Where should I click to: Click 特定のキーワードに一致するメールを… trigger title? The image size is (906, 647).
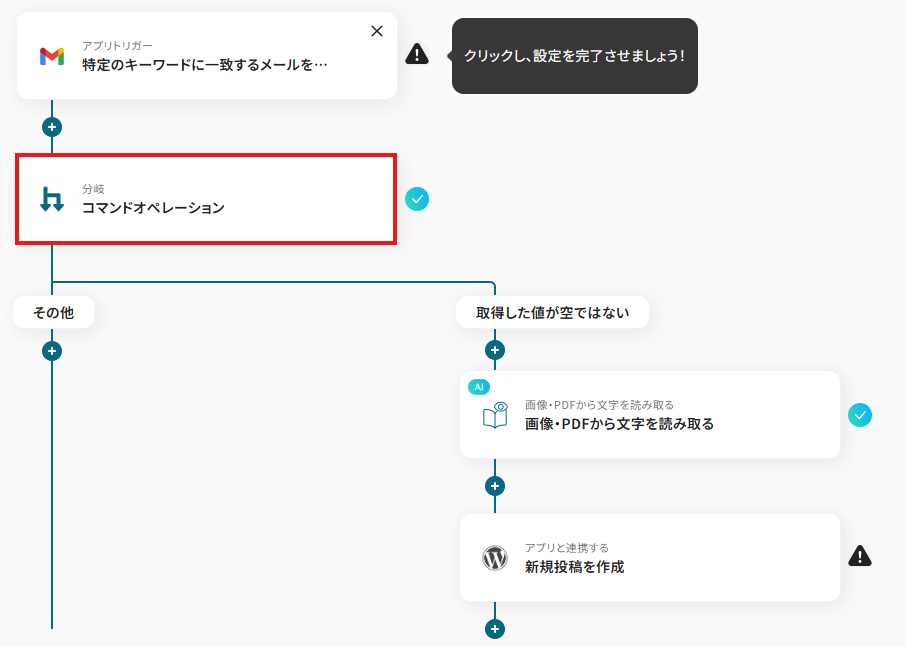click(x=205, y=65)
